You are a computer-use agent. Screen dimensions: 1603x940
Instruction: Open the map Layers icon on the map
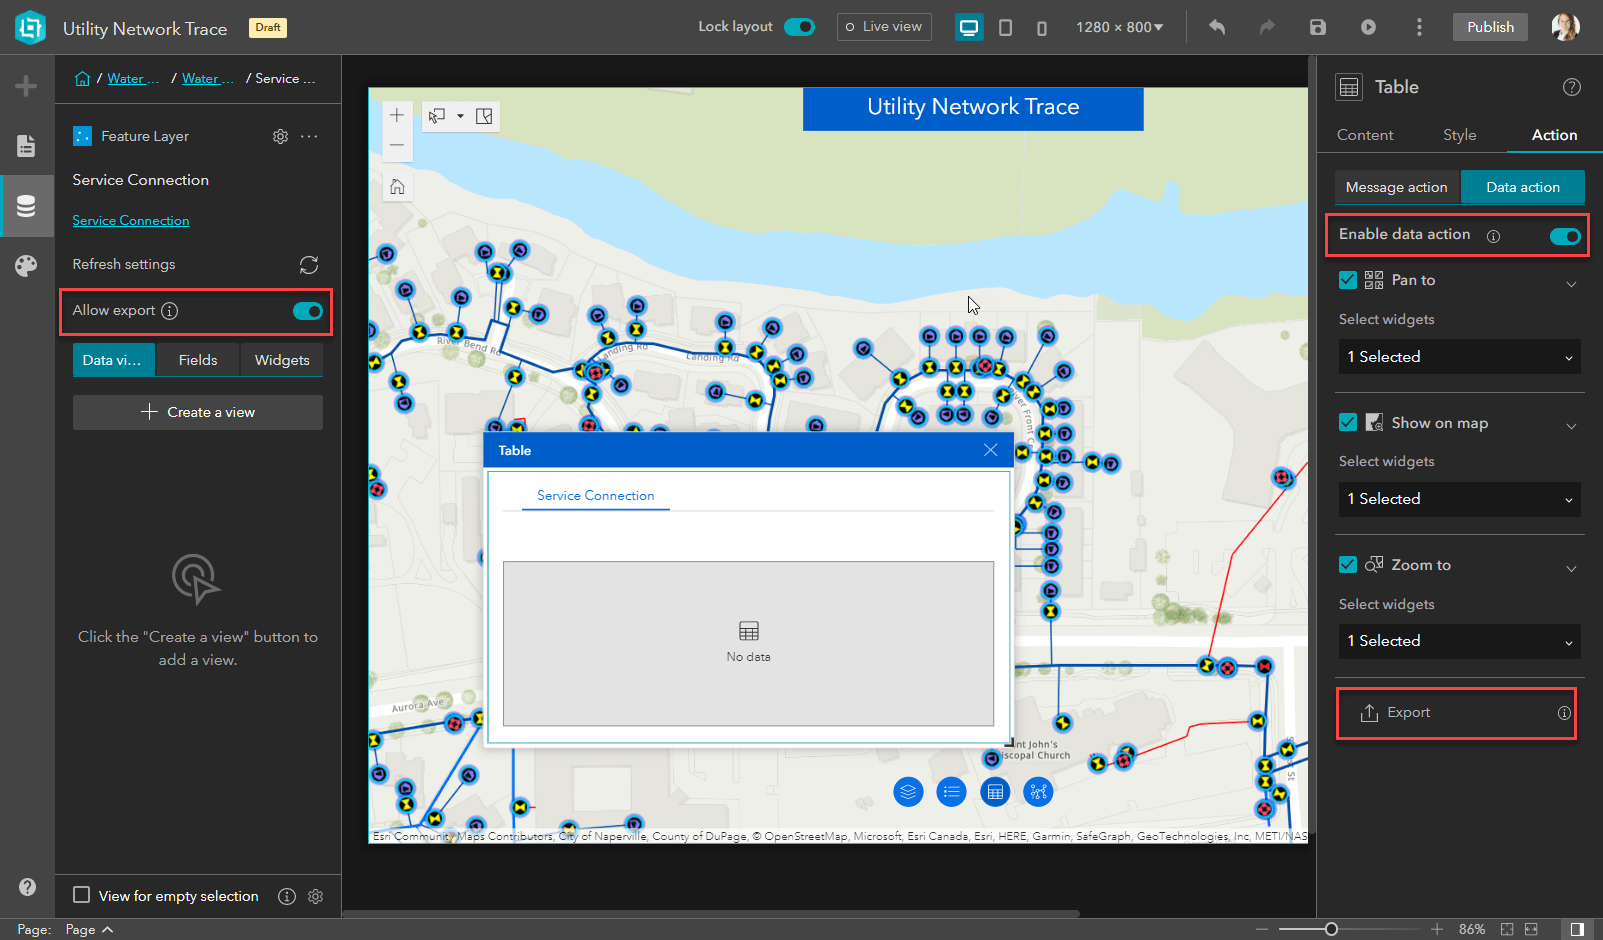[x=908, y=791]
